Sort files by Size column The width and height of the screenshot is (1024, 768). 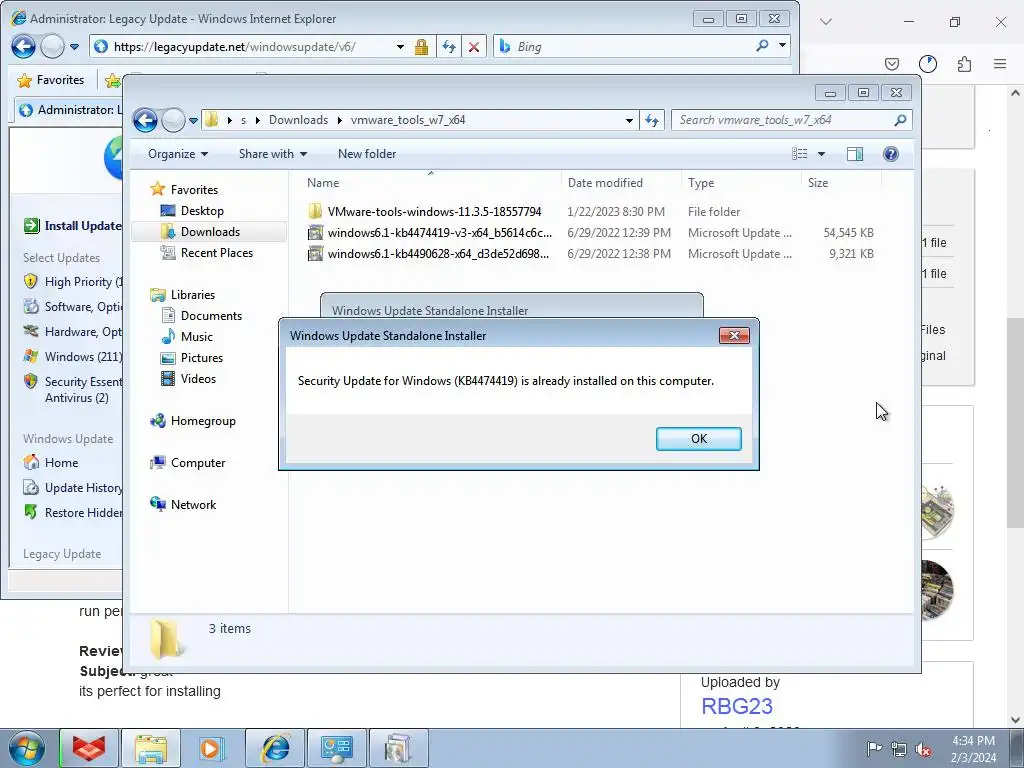point(841,183)
